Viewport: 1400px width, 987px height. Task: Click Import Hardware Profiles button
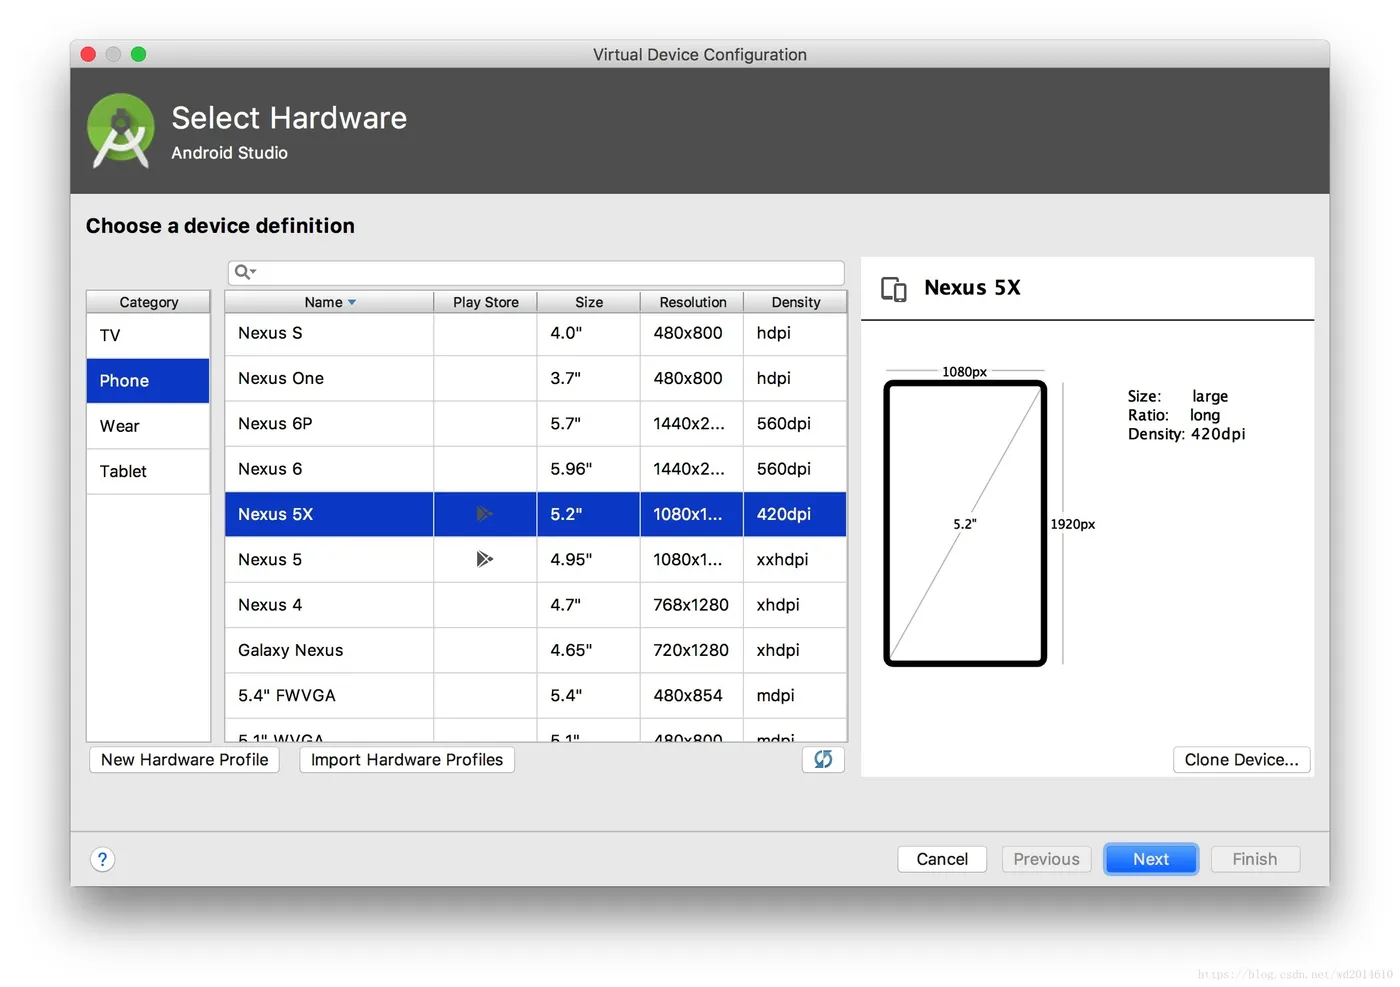click(407, 760)
